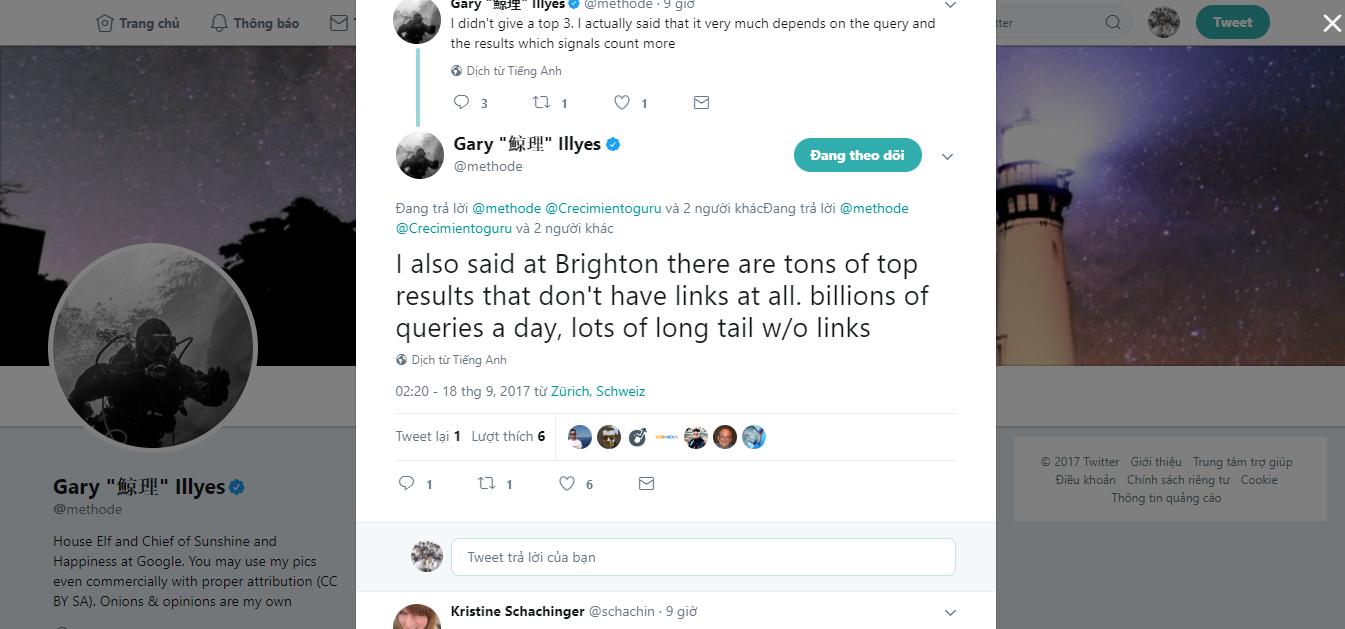Image resolution: width=1345 pixels, height=629 pixels.
Task: Close the tweet overlay with X
Action: pyautogui.click(x=1331, y=23)
